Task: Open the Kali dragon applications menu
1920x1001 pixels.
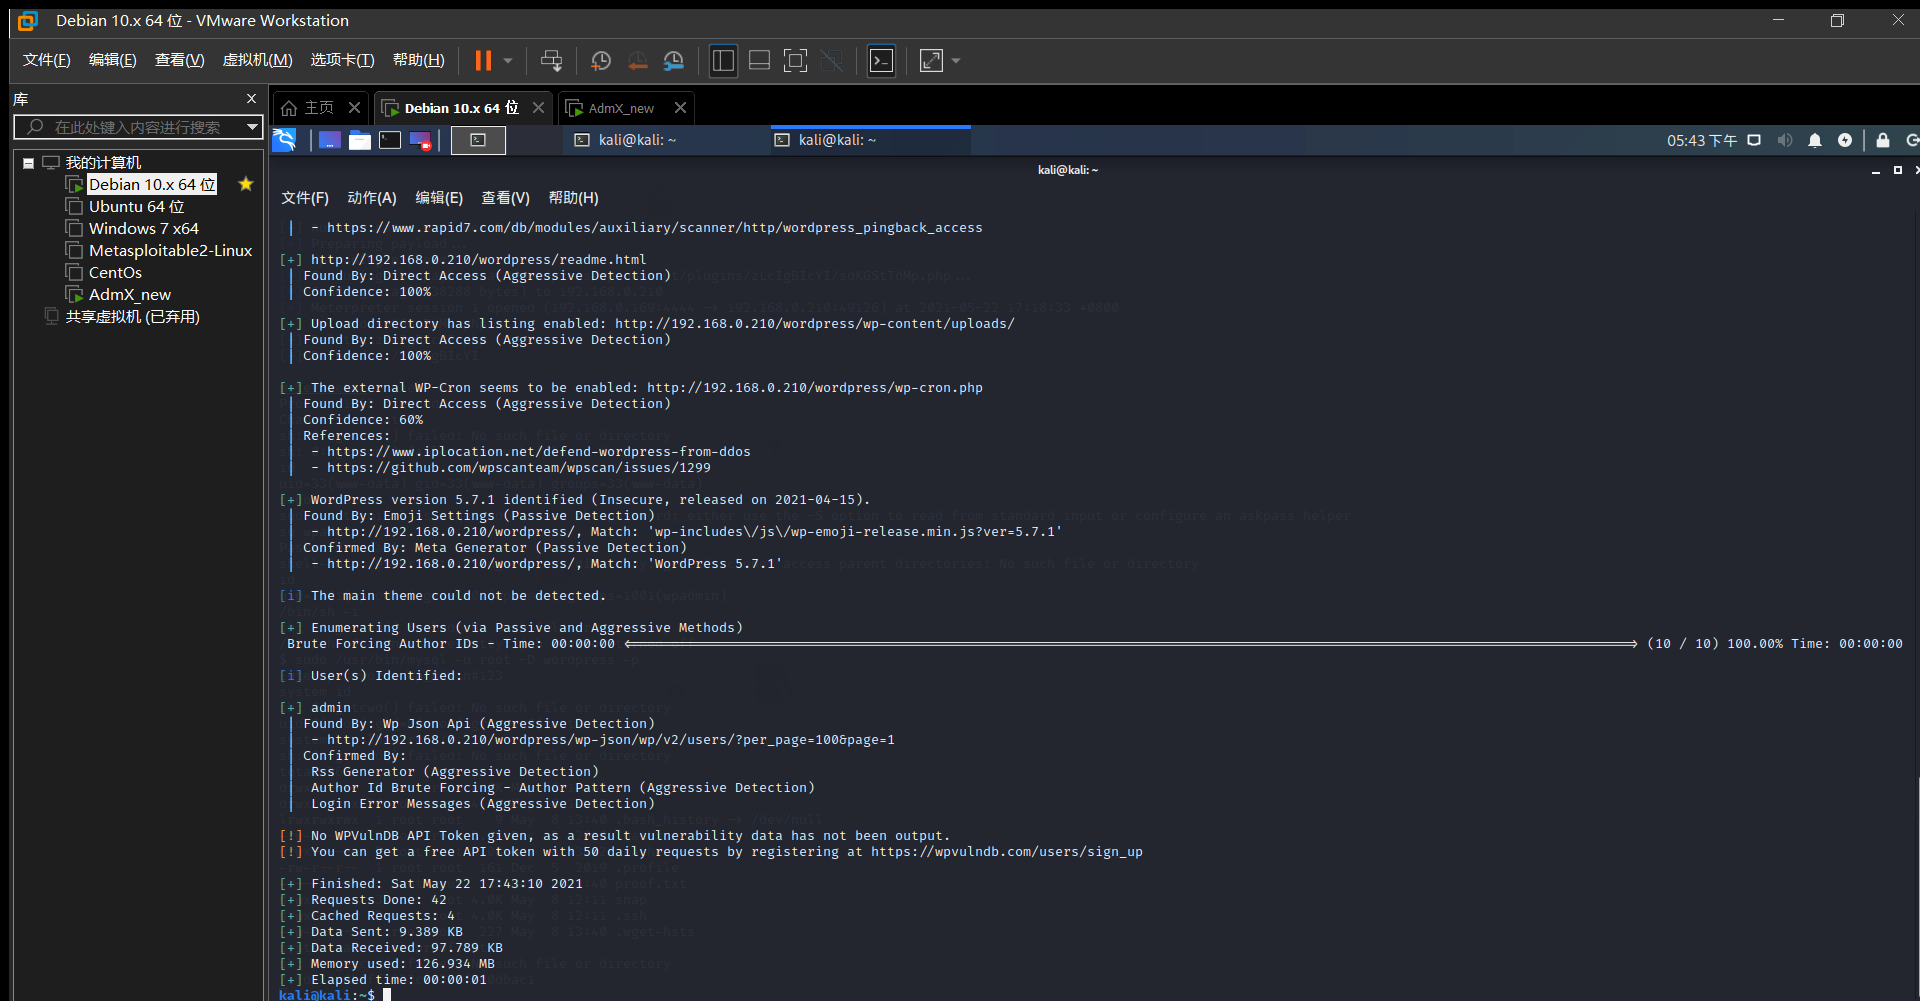Action: point(285,140)
